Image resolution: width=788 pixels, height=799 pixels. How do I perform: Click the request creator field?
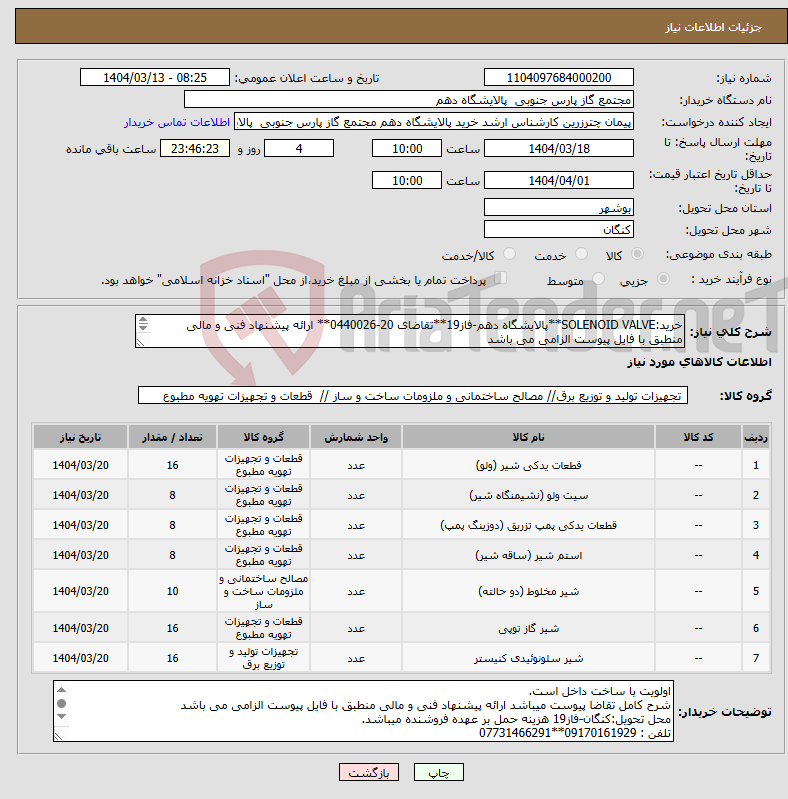tap(434, 122)
